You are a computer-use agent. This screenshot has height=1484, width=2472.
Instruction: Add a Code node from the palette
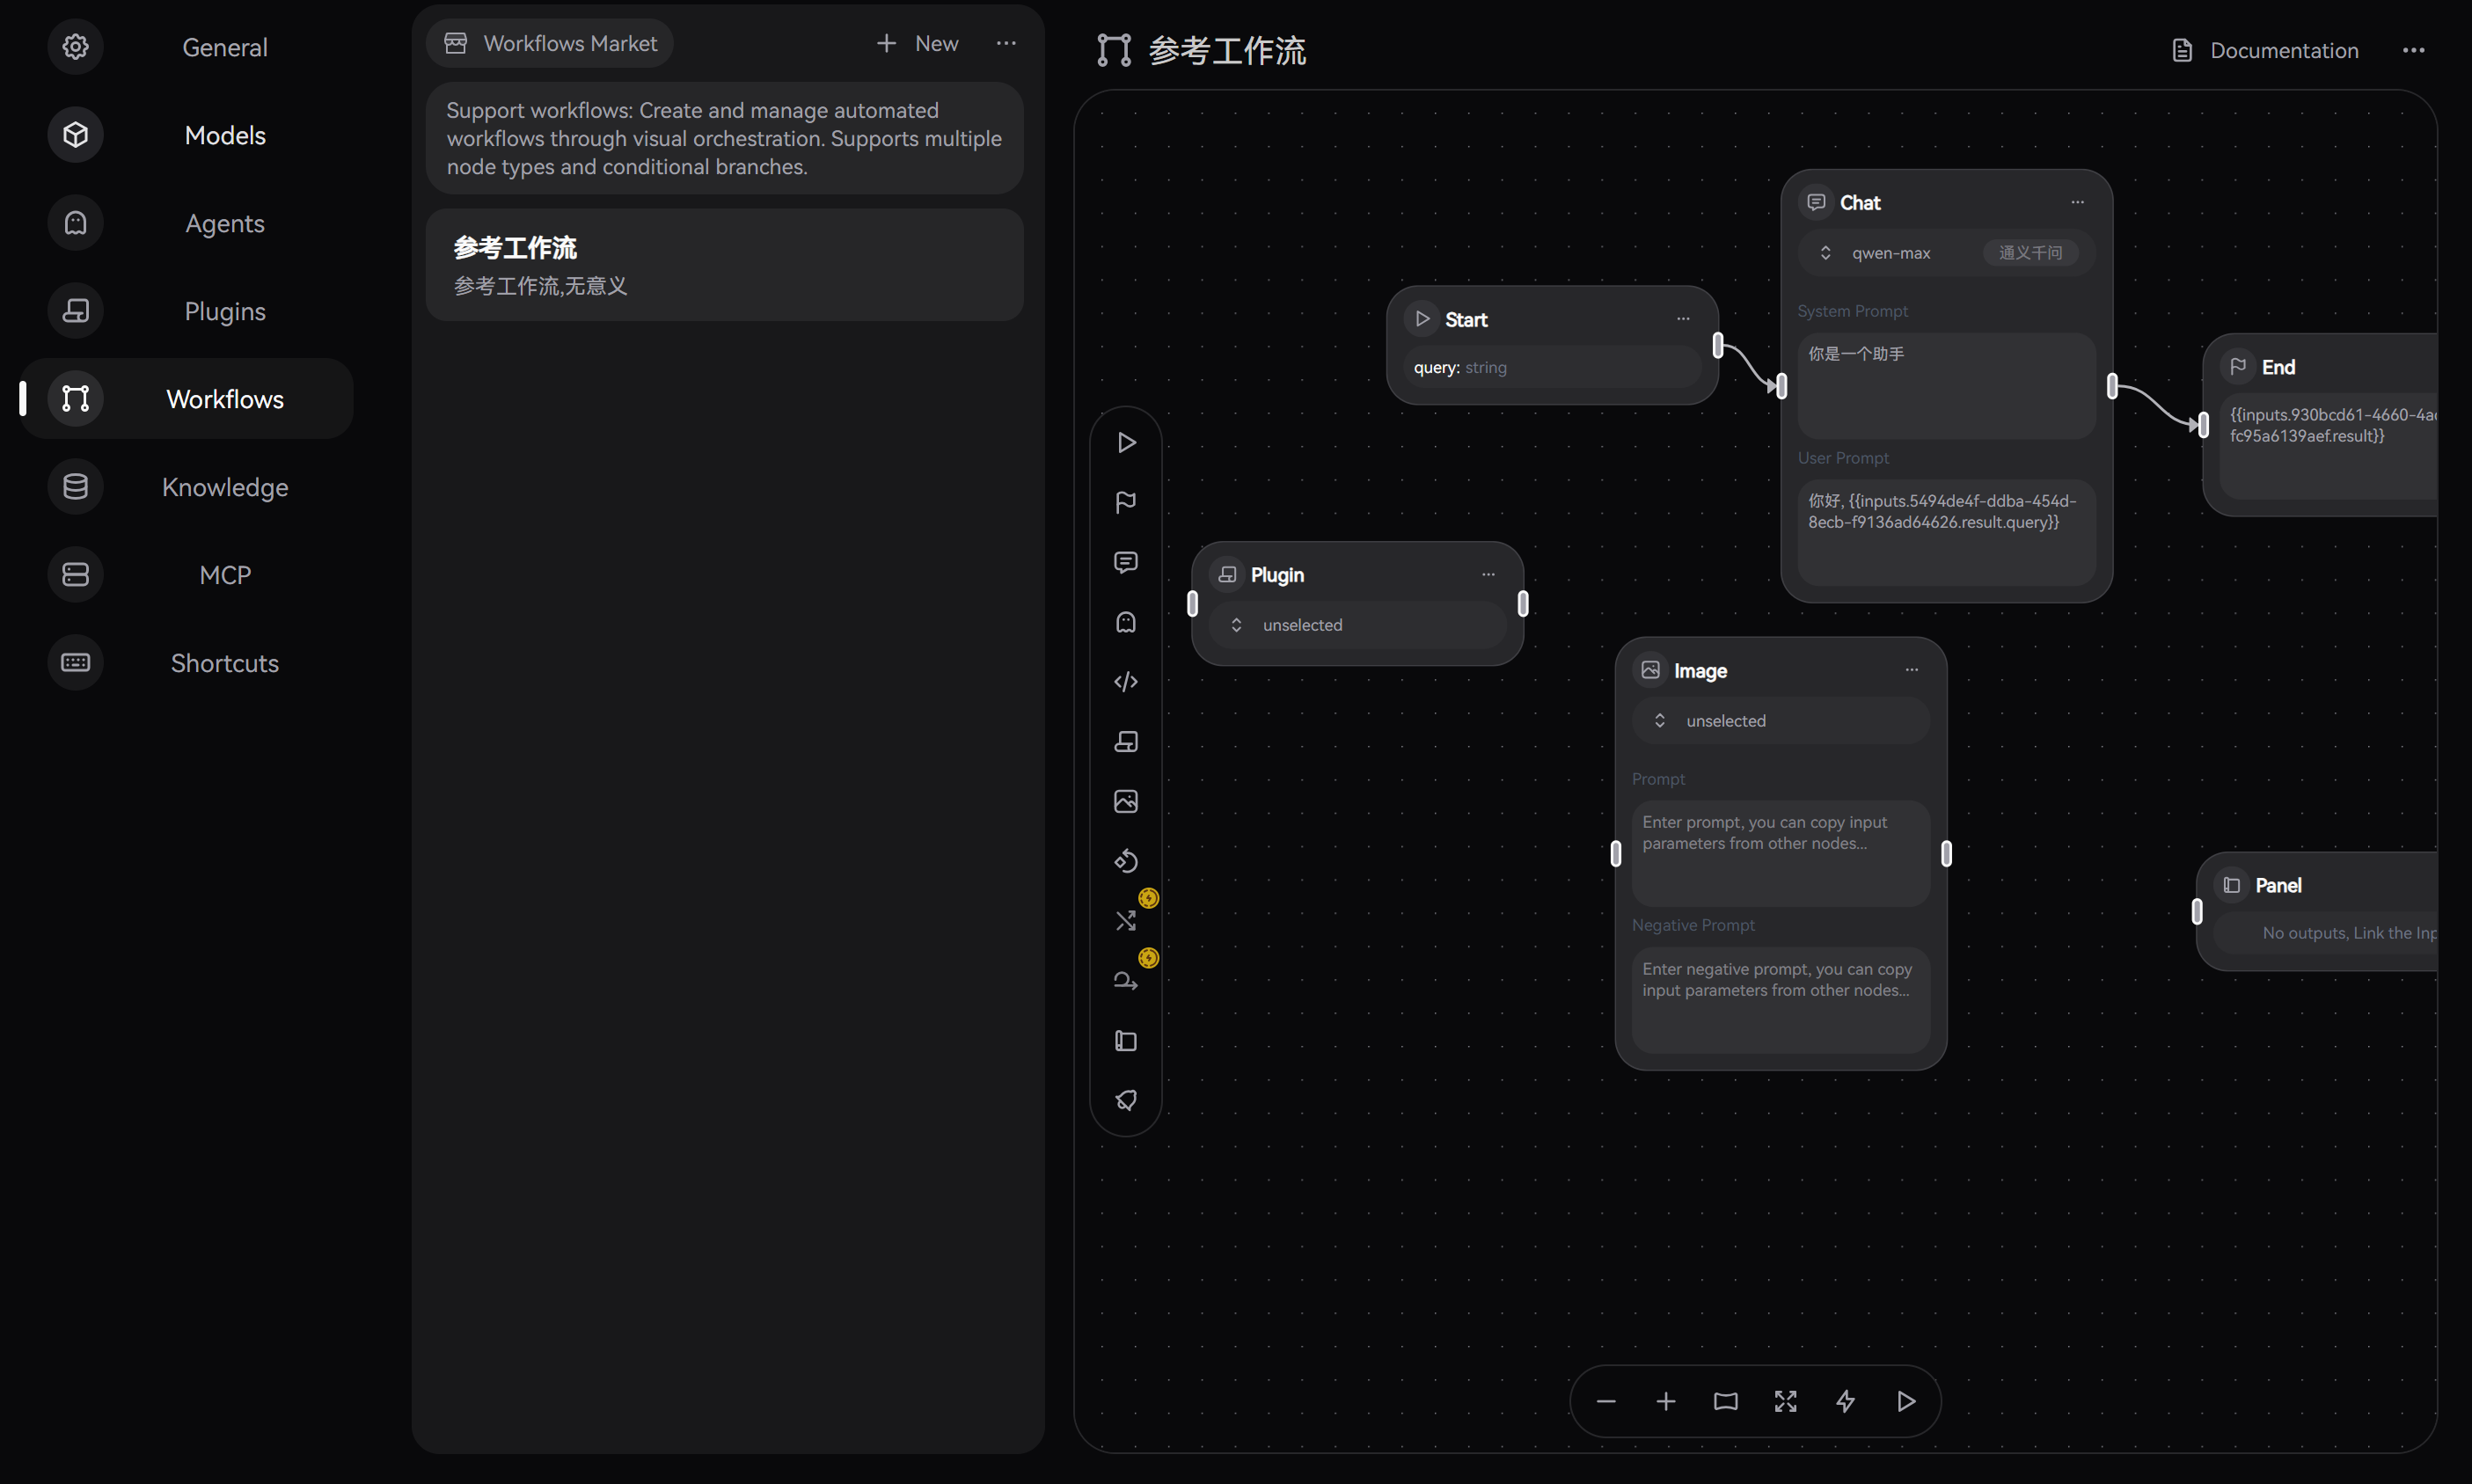(x=1126, y=682)
